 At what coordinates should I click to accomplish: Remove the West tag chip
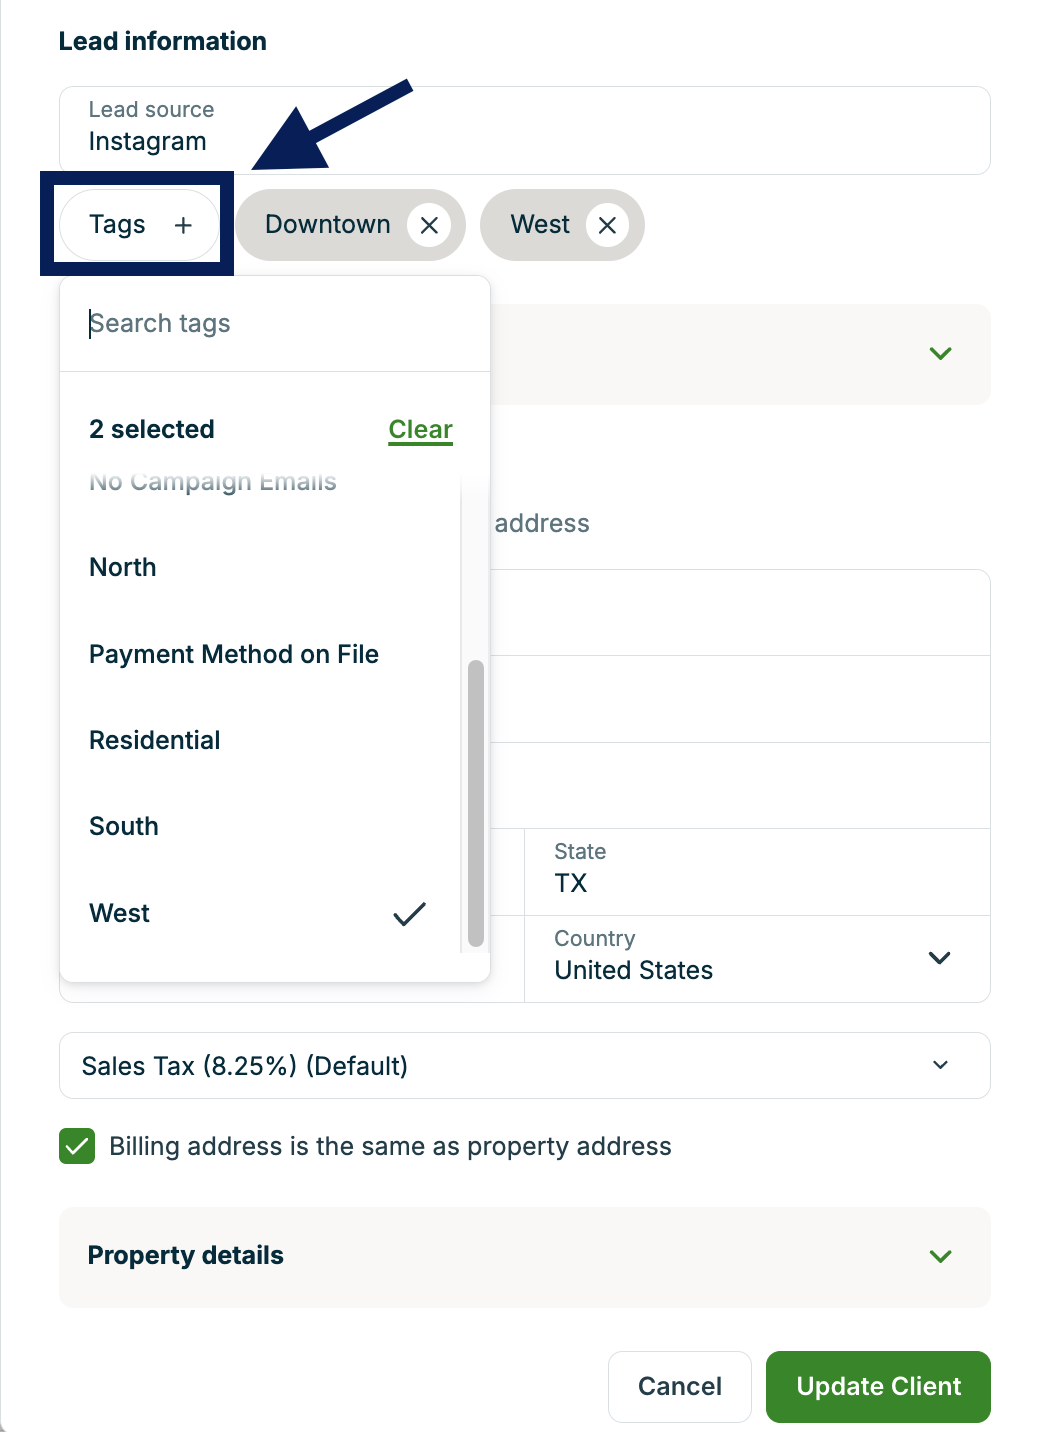pos(607,225)
